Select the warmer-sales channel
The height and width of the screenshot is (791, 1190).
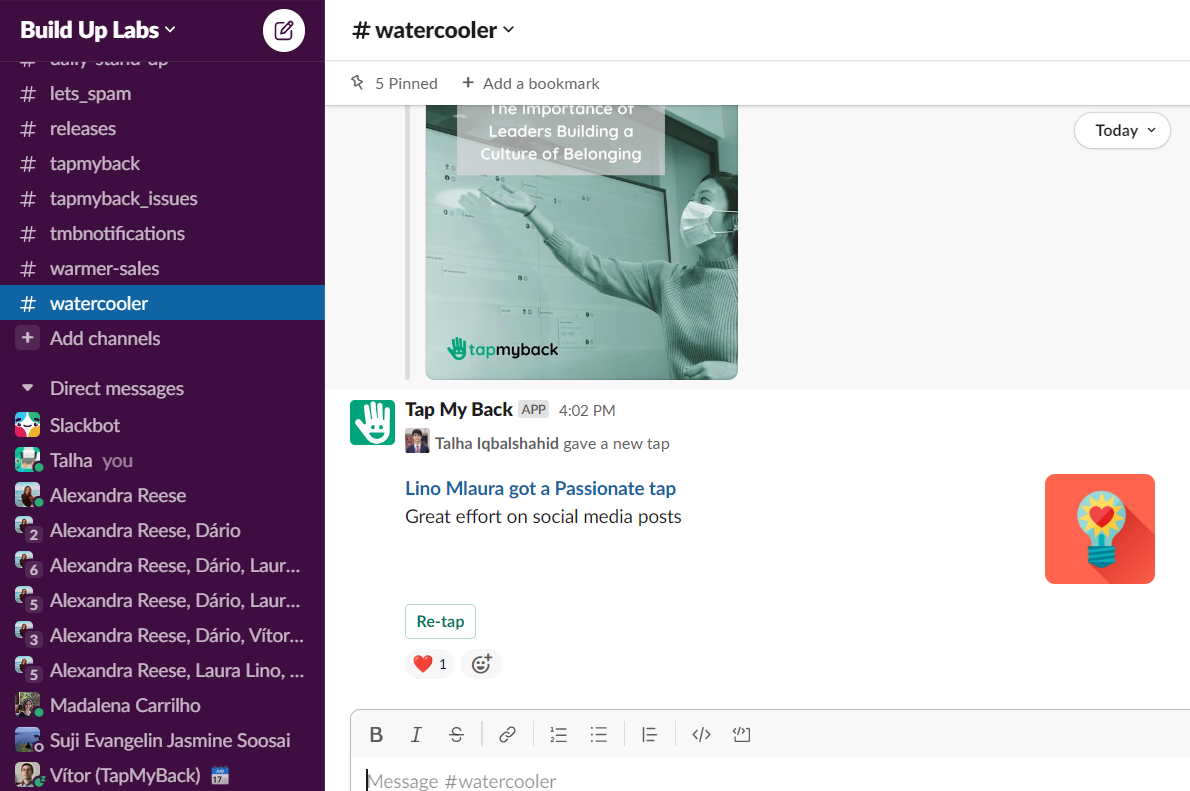[x=162, y=268]
